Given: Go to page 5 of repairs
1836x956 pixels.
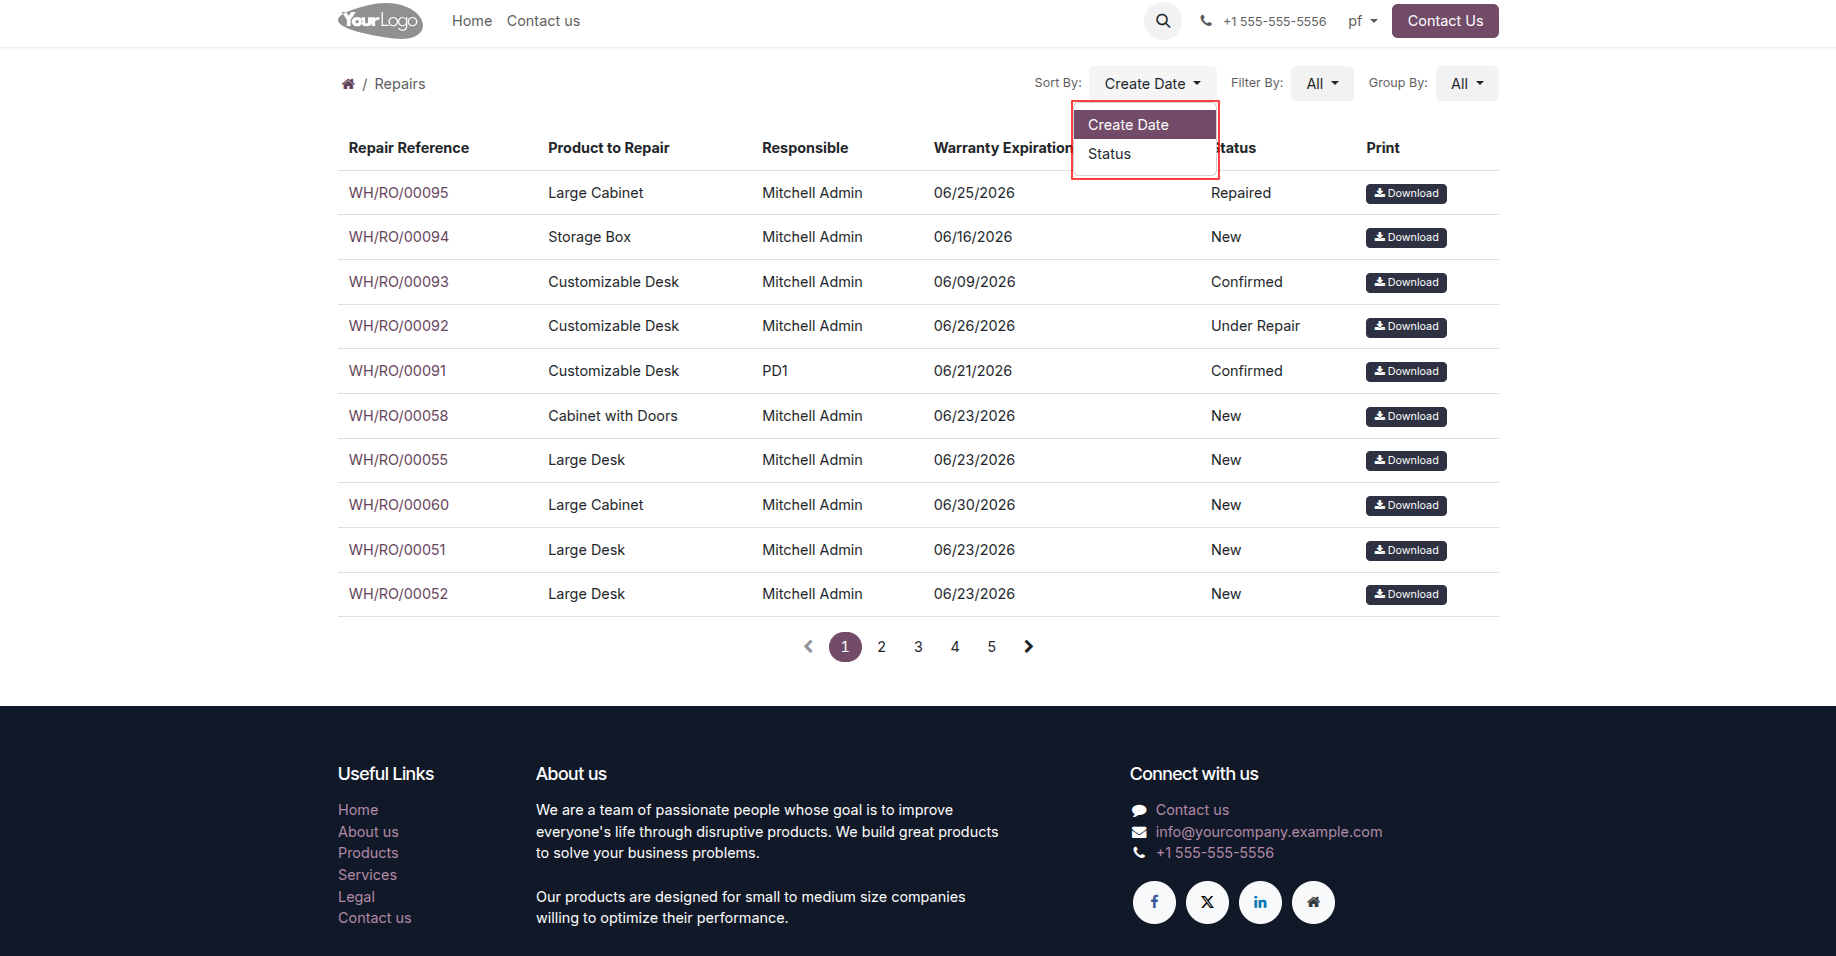Looking at the screenshot, I should (992, 647).
